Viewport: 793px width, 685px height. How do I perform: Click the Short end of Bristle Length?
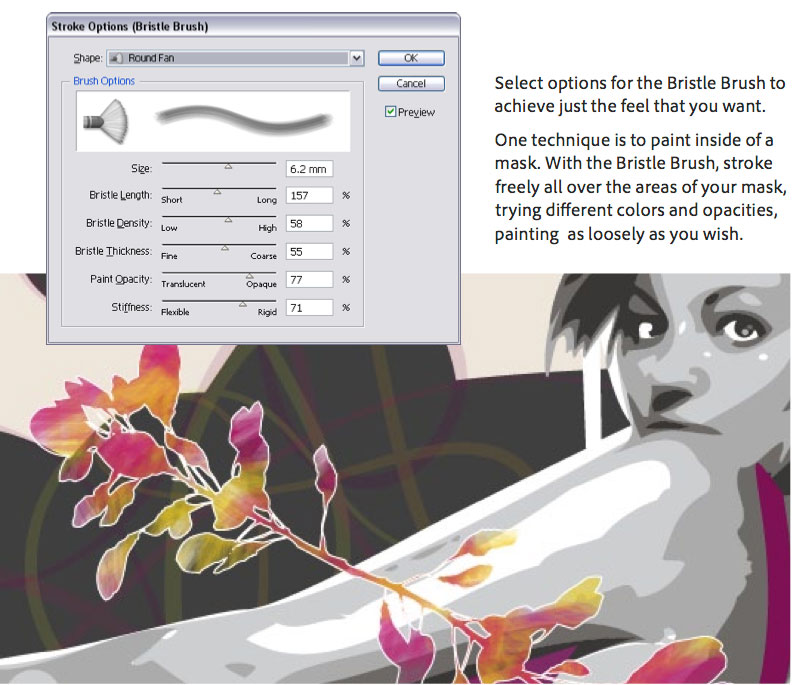point(171,200)
